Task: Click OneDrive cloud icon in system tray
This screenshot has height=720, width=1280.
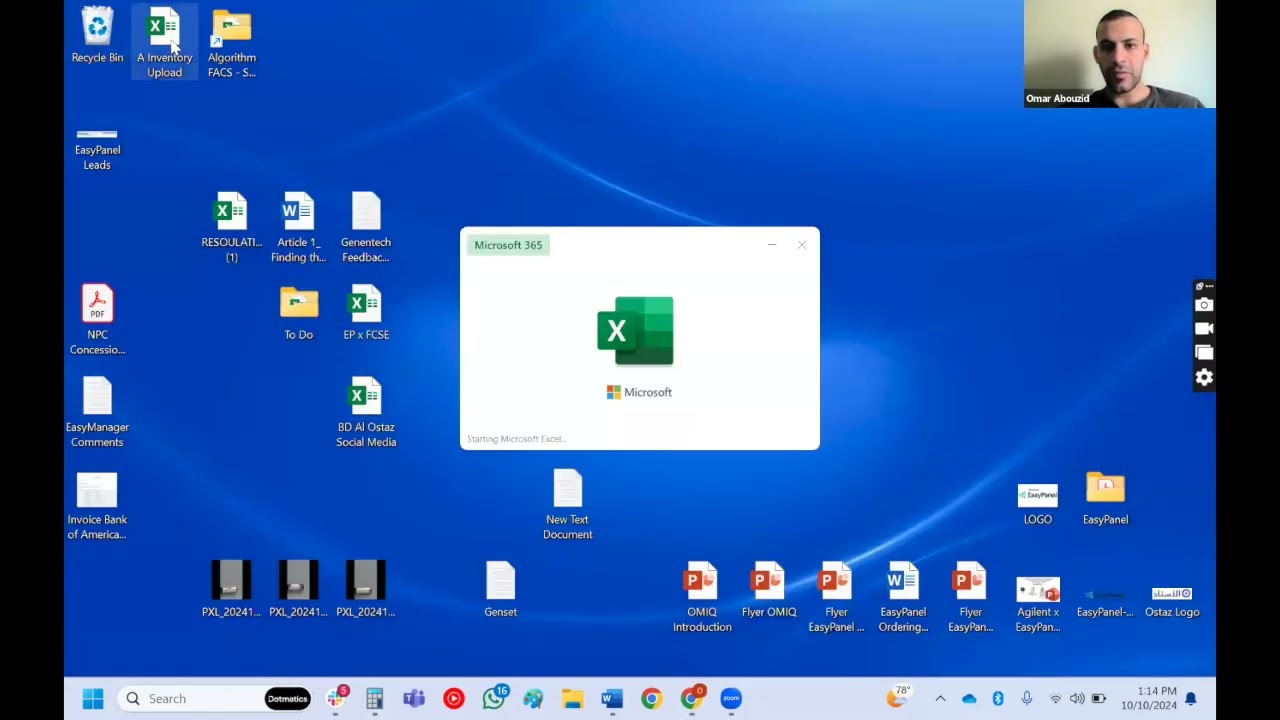Action: (969, 699)
